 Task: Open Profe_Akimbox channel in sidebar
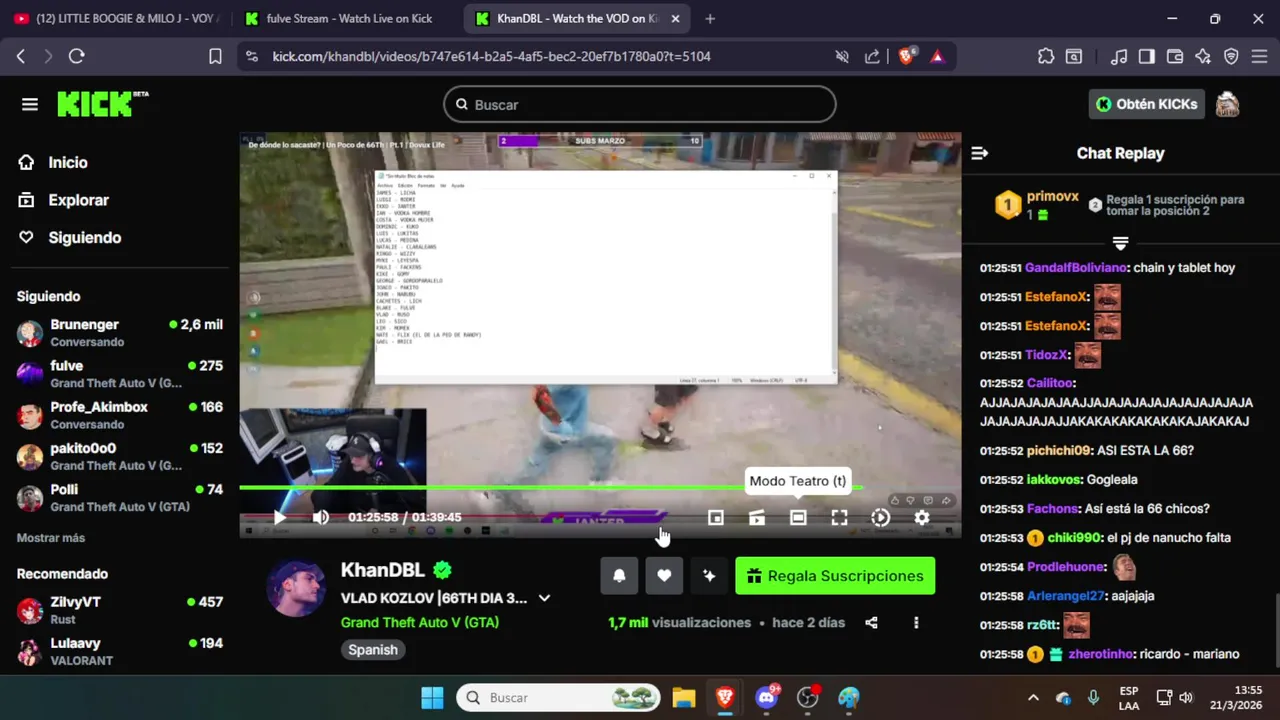pos(120,415)
